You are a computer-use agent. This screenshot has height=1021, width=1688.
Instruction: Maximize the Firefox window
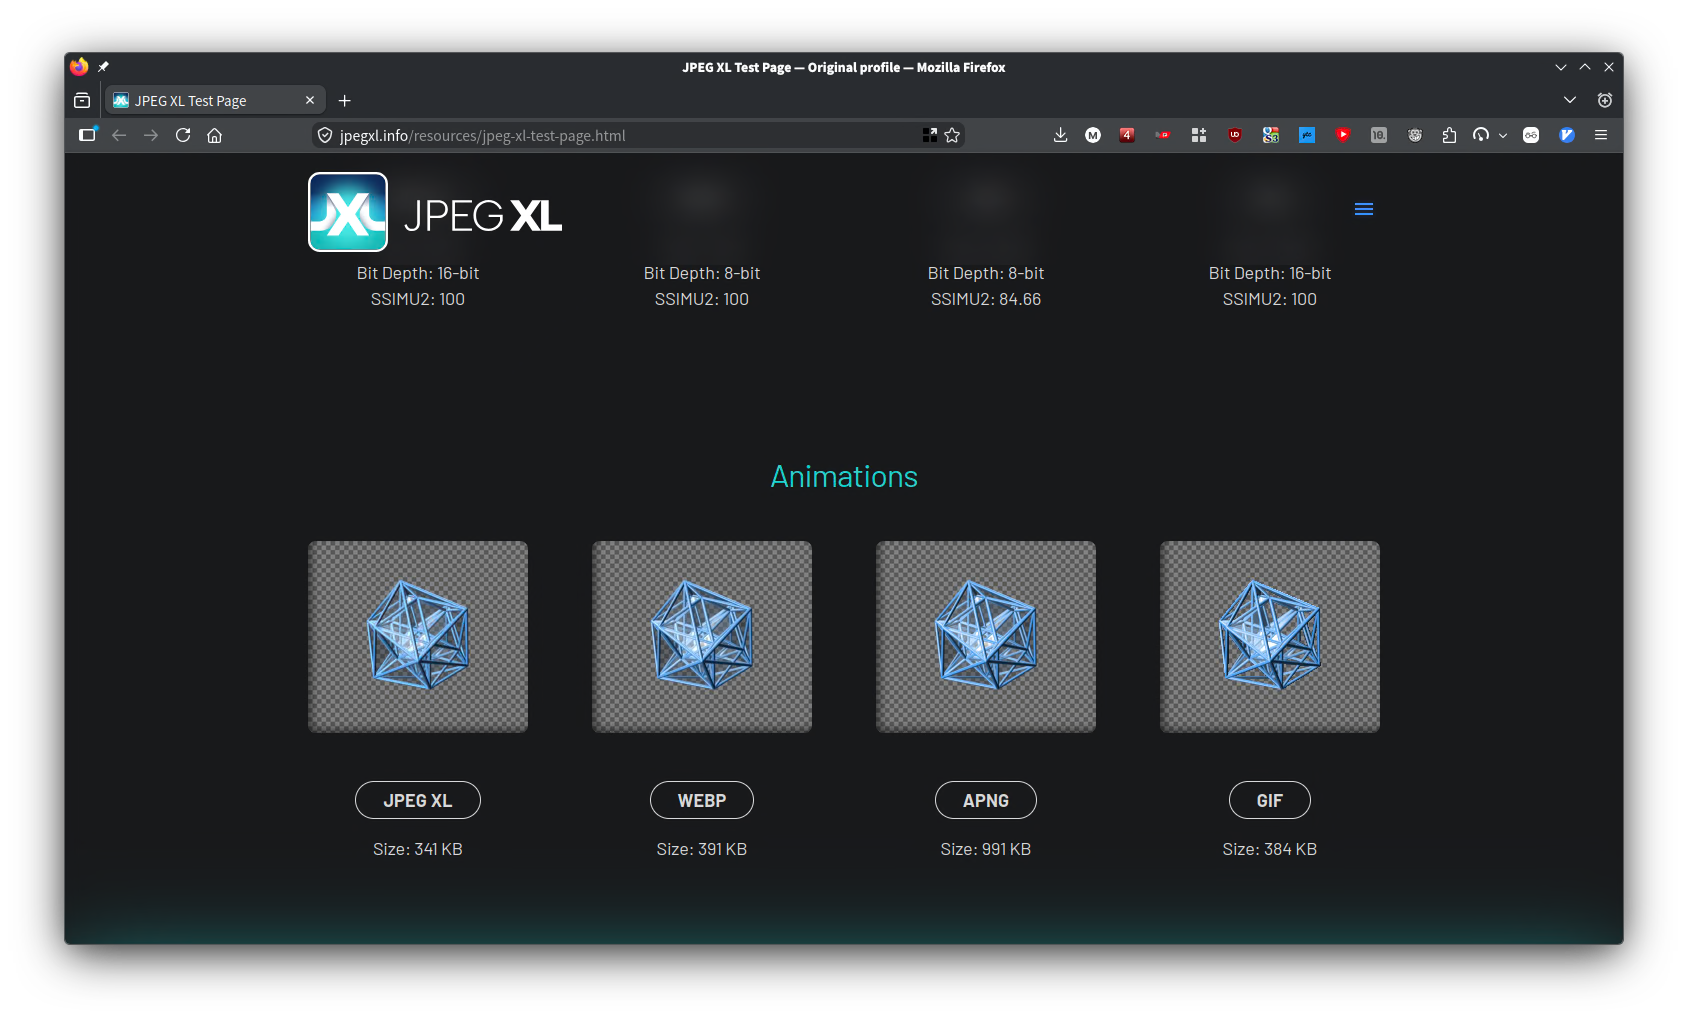1585,67
